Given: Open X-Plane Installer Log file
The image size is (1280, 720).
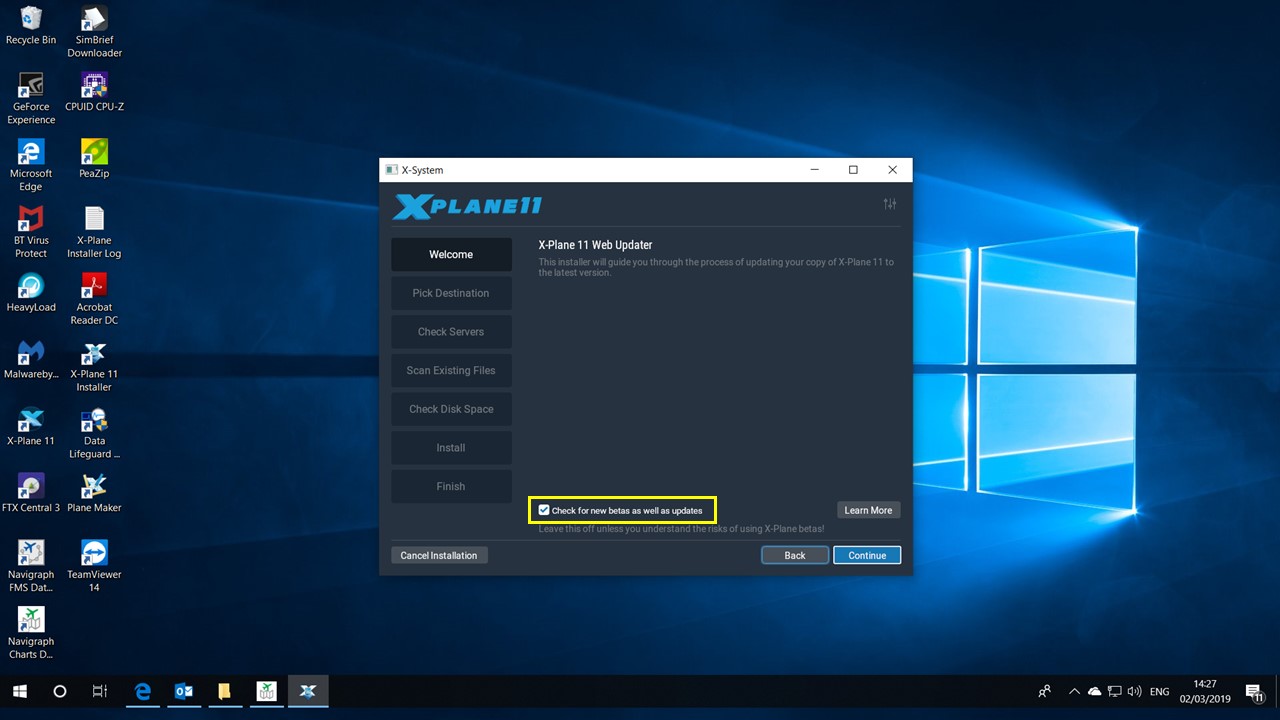Looking at the screenshot, I should 94,232.
